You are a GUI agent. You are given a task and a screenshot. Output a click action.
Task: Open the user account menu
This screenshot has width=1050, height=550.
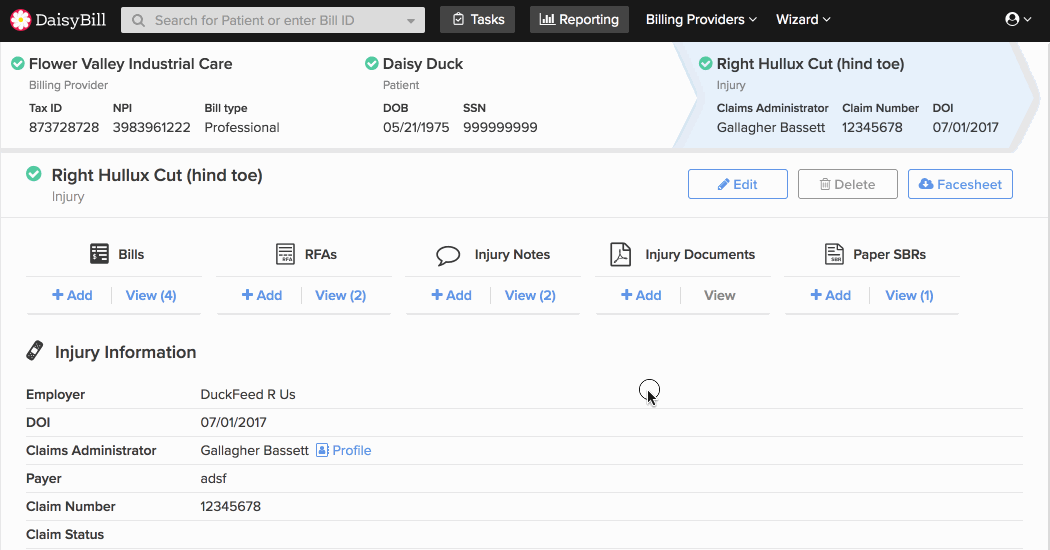(x=1018, y=19)
